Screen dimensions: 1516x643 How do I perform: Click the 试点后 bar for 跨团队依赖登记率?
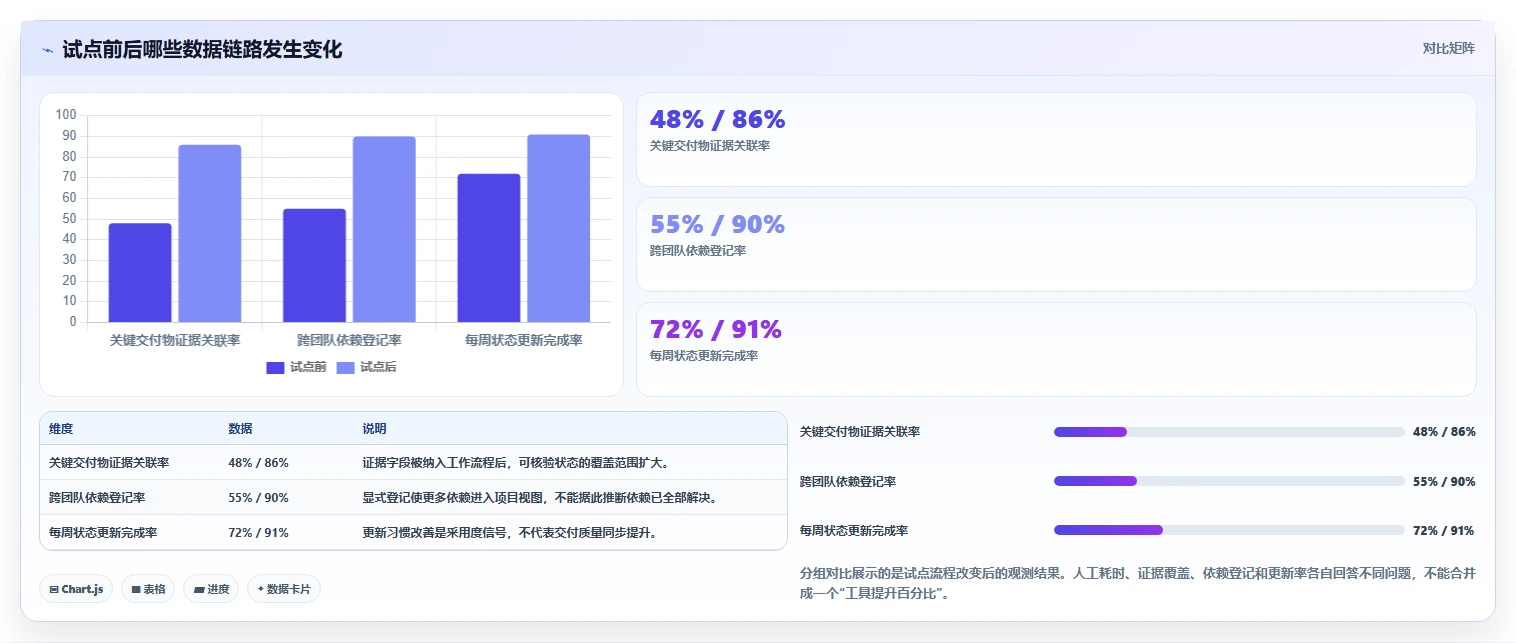(384, 229)
